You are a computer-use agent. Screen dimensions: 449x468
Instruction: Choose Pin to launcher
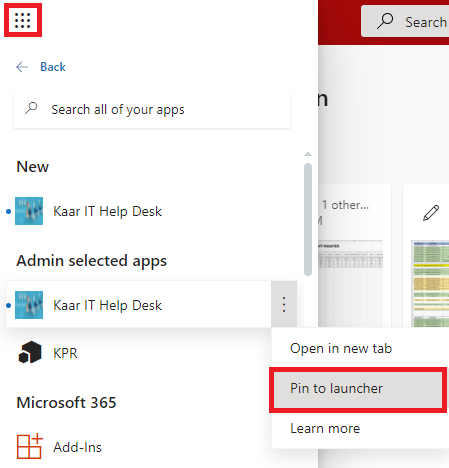[358, 389]
